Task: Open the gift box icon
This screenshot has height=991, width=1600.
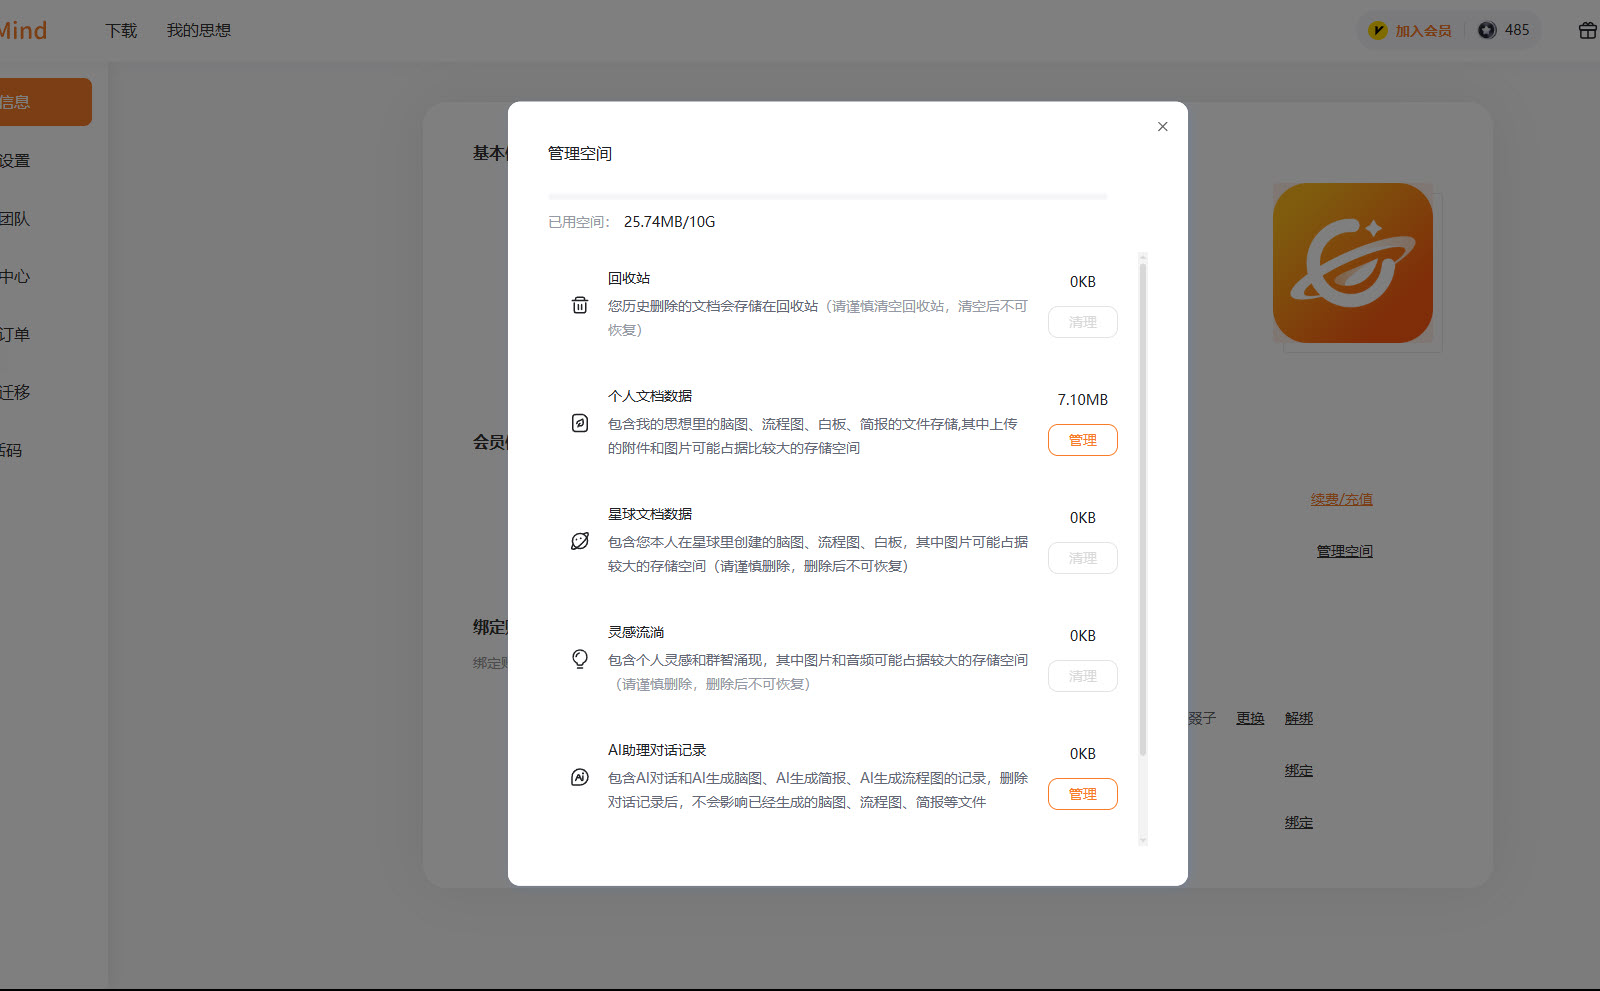Action: tap(1587, 31)
